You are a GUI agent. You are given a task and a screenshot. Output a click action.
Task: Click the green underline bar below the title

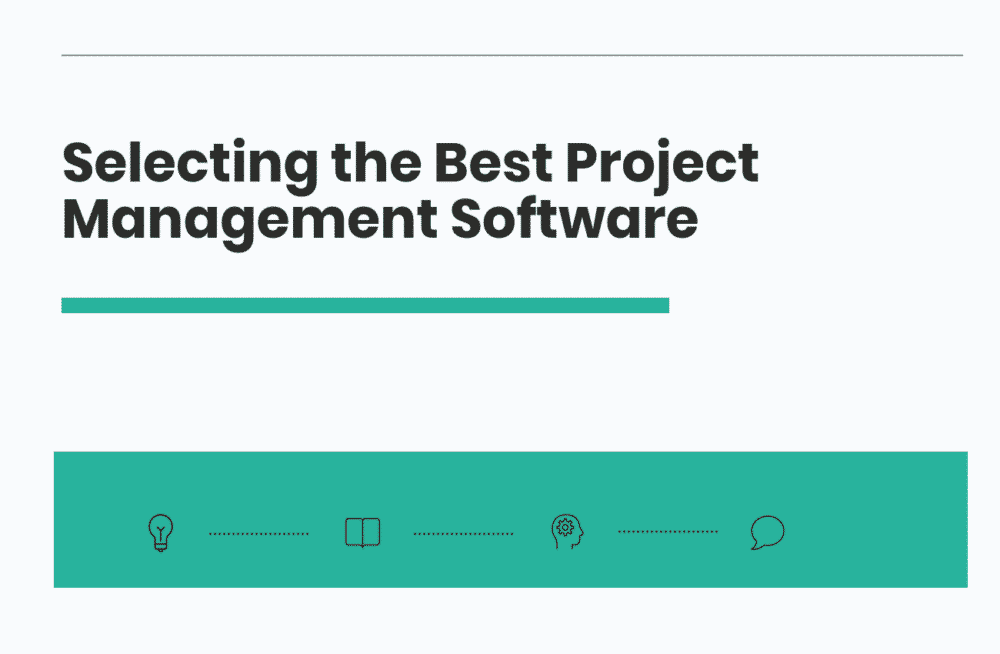[x=367, y=301]
